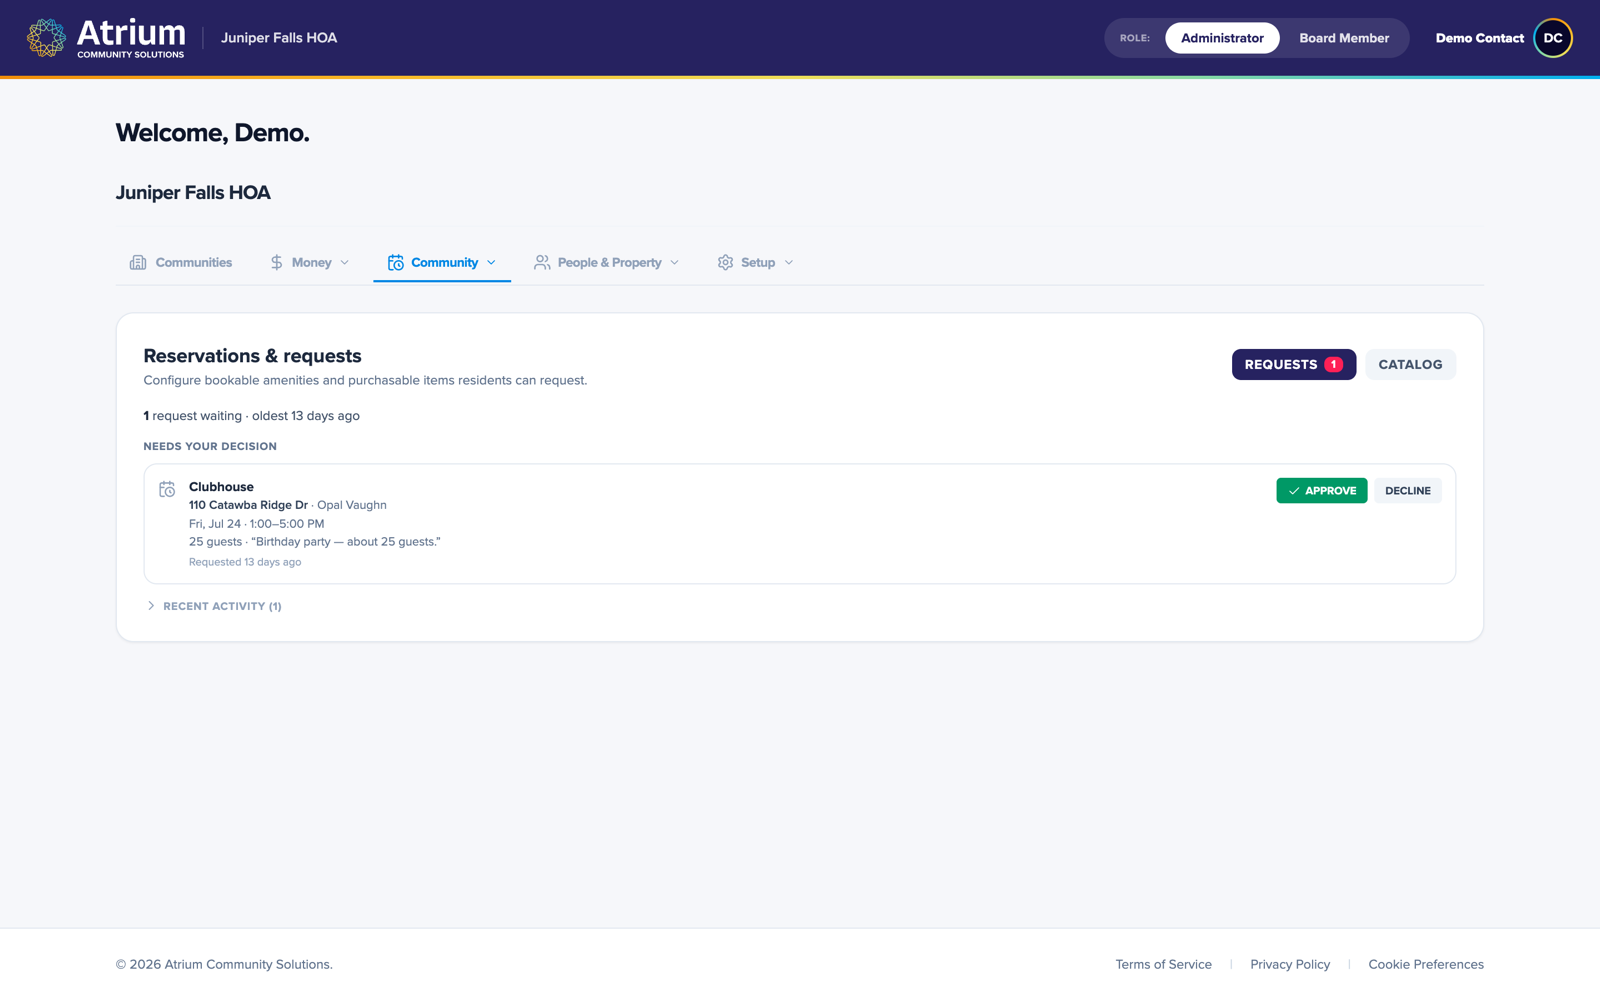Click the Fri, Jul 24 time text
Image resolution: width=1600 pixels, height=1000 pixels.
click(257, 524)
